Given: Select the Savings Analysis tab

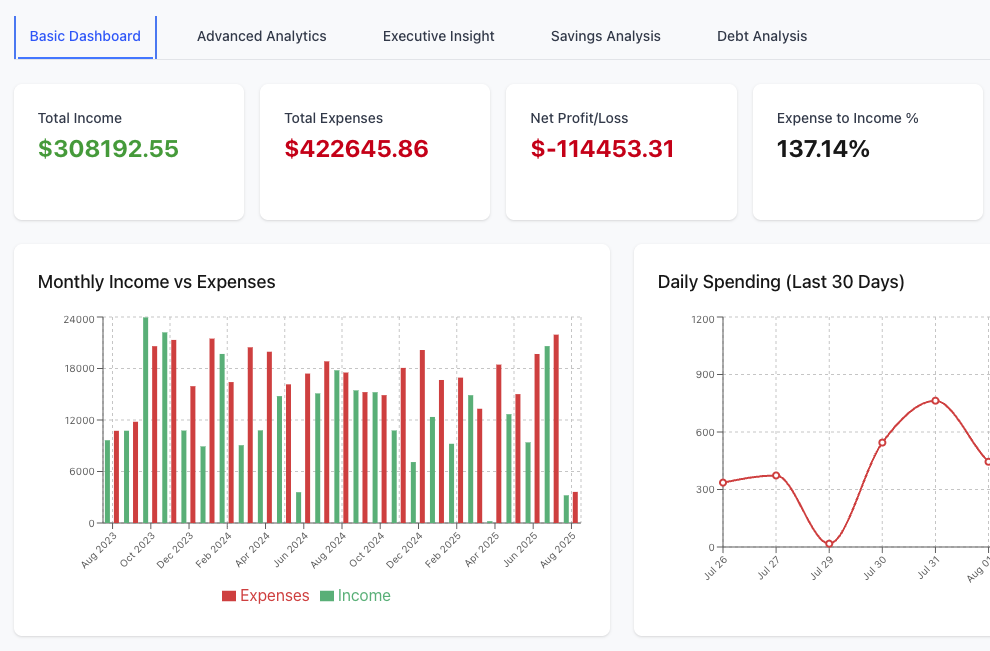Looking at the screenshot, I should tap(605, 36).
